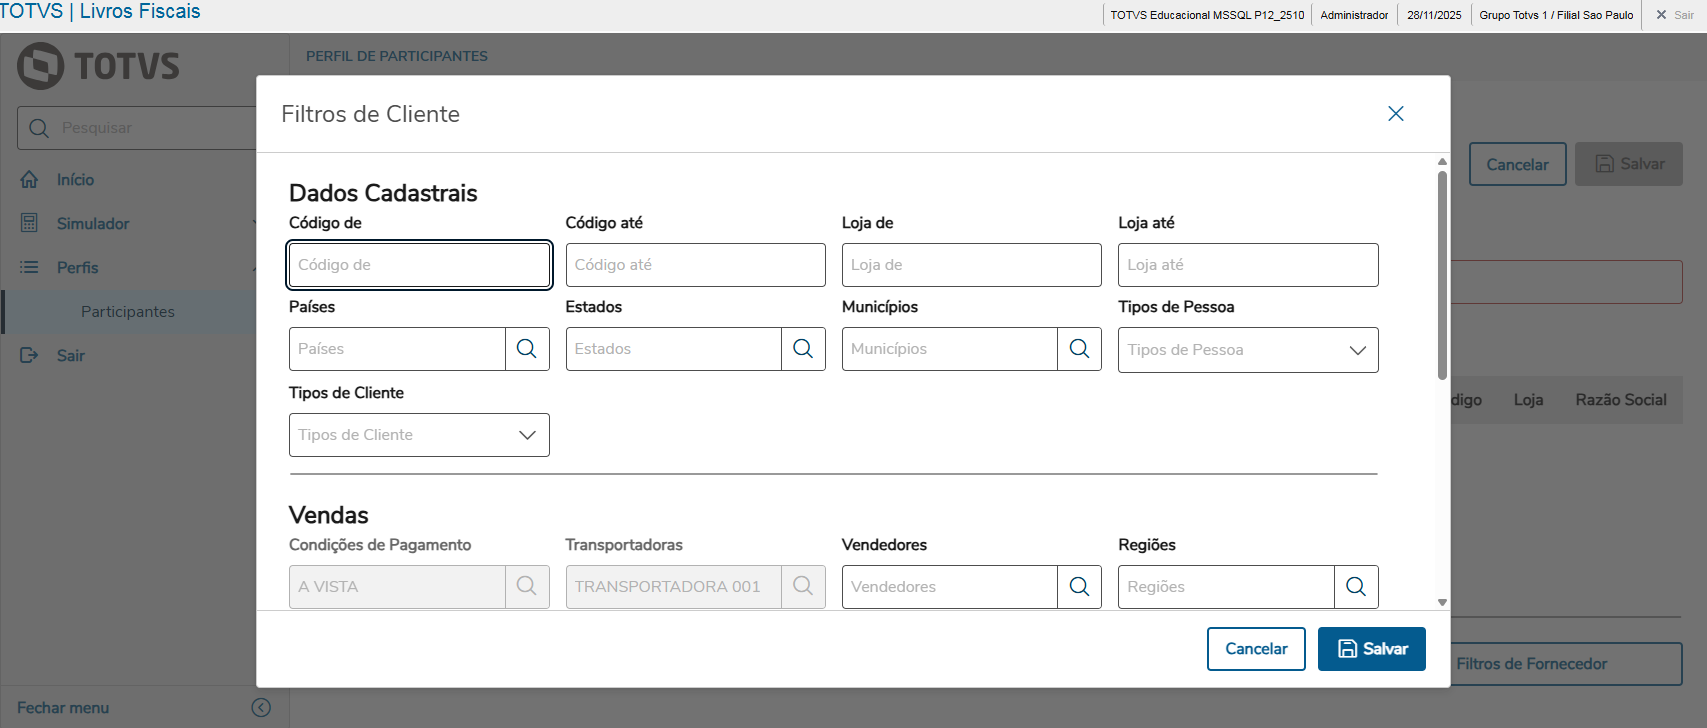The width and height of the screenshot is (1707, 728).
Task: Click the Início home icon
Action: coord(30,180)
